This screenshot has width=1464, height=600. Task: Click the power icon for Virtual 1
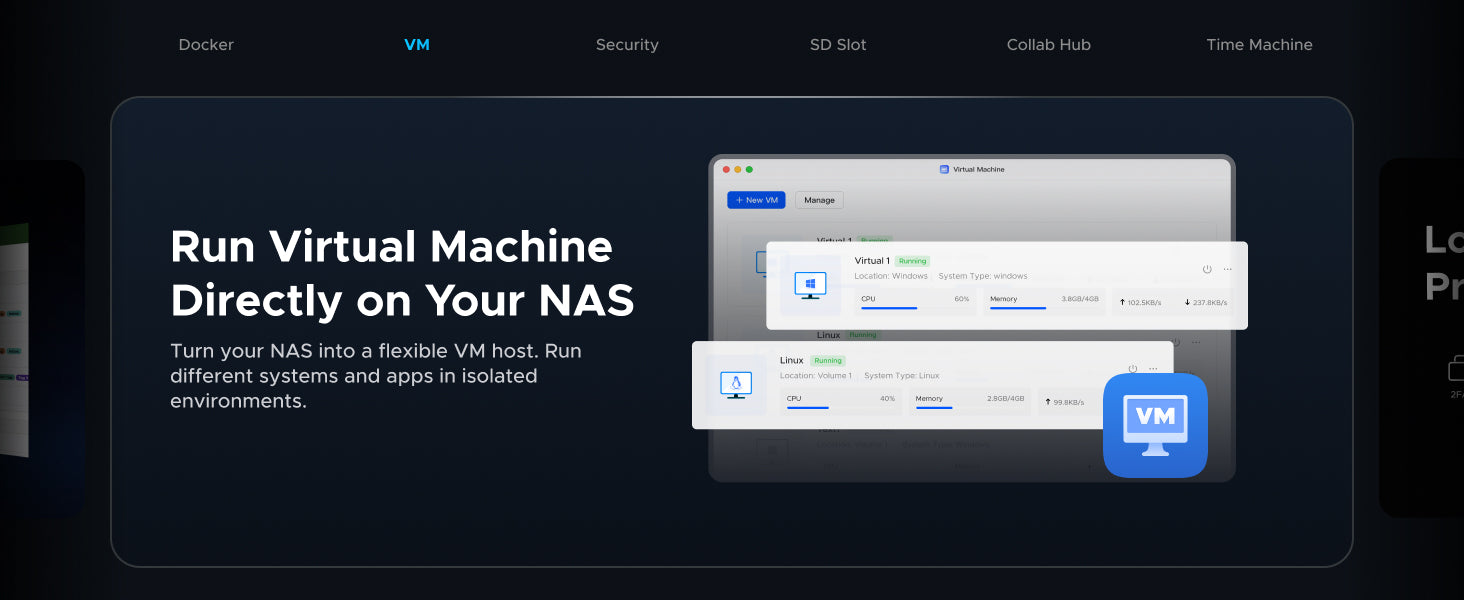pyautogui.click(x=1207, y=269)
